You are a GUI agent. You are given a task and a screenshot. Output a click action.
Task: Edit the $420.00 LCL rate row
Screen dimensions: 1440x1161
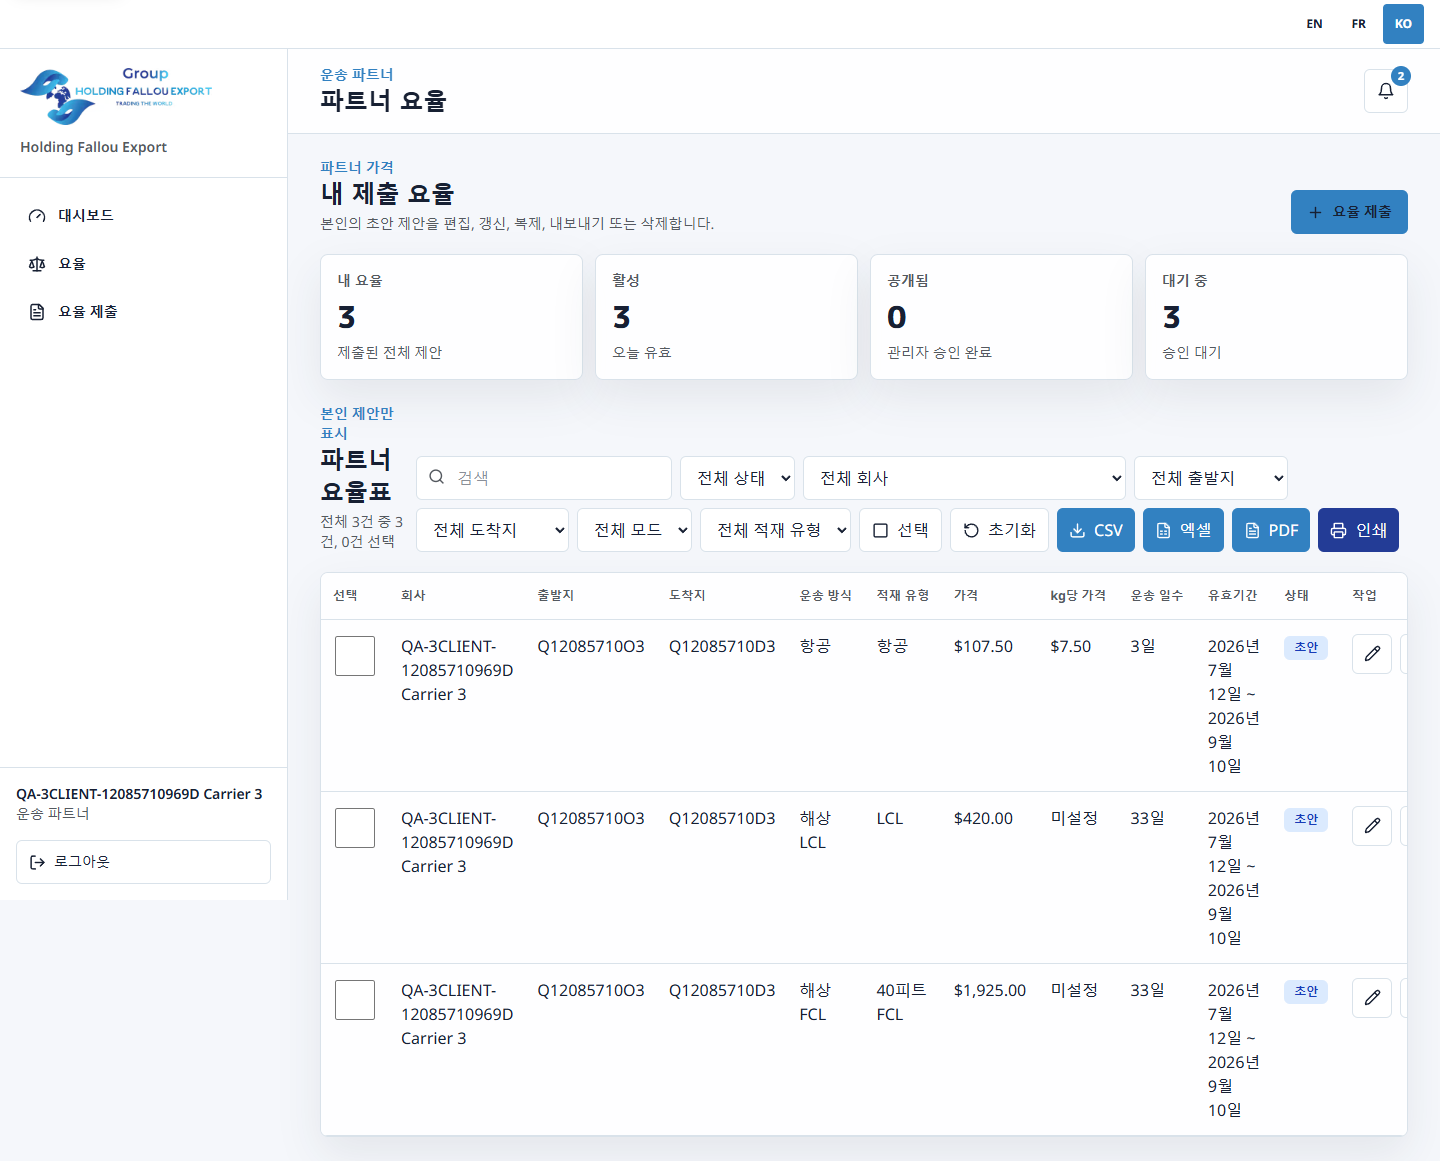point(1372,826)
